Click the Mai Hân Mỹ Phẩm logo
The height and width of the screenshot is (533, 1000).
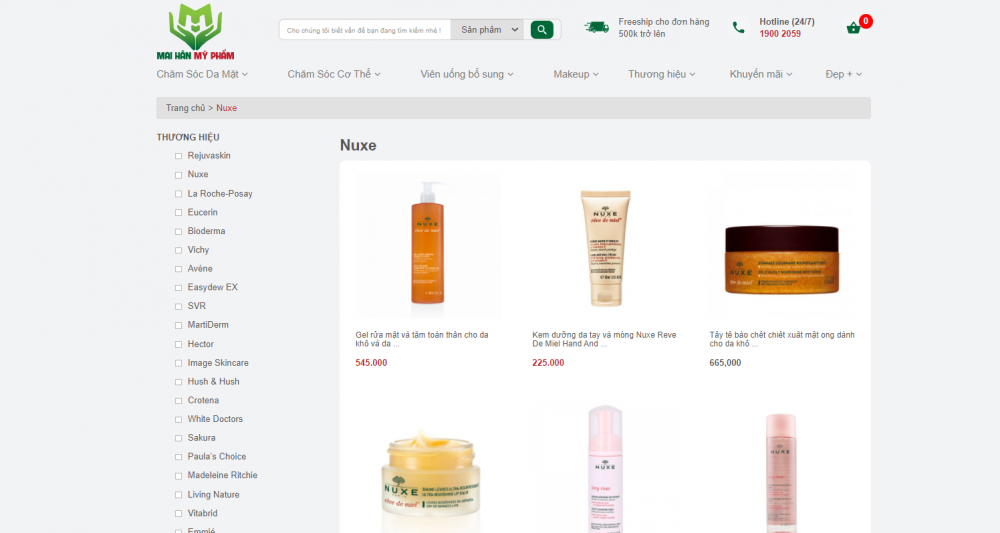[195, 32]
